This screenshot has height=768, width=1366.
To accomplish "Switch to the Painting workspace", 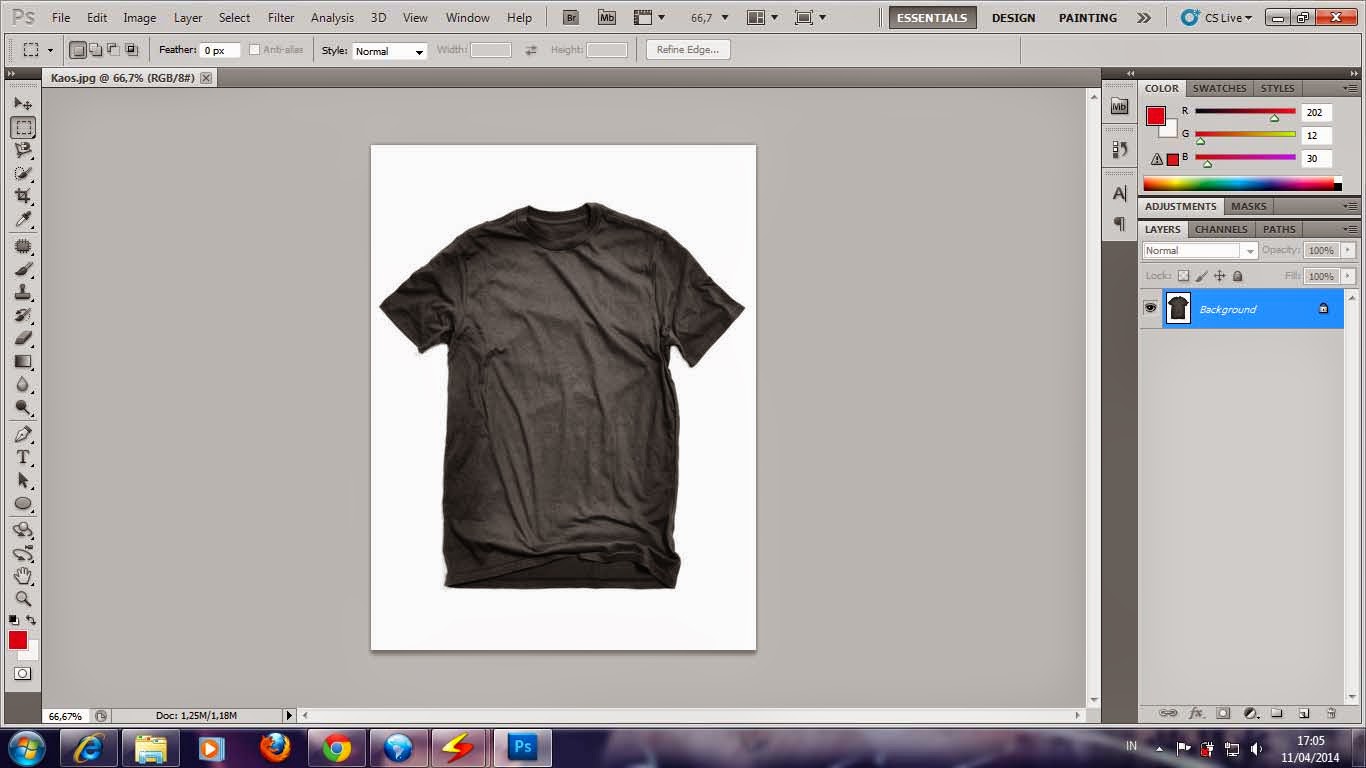I will coord(1088,18).
